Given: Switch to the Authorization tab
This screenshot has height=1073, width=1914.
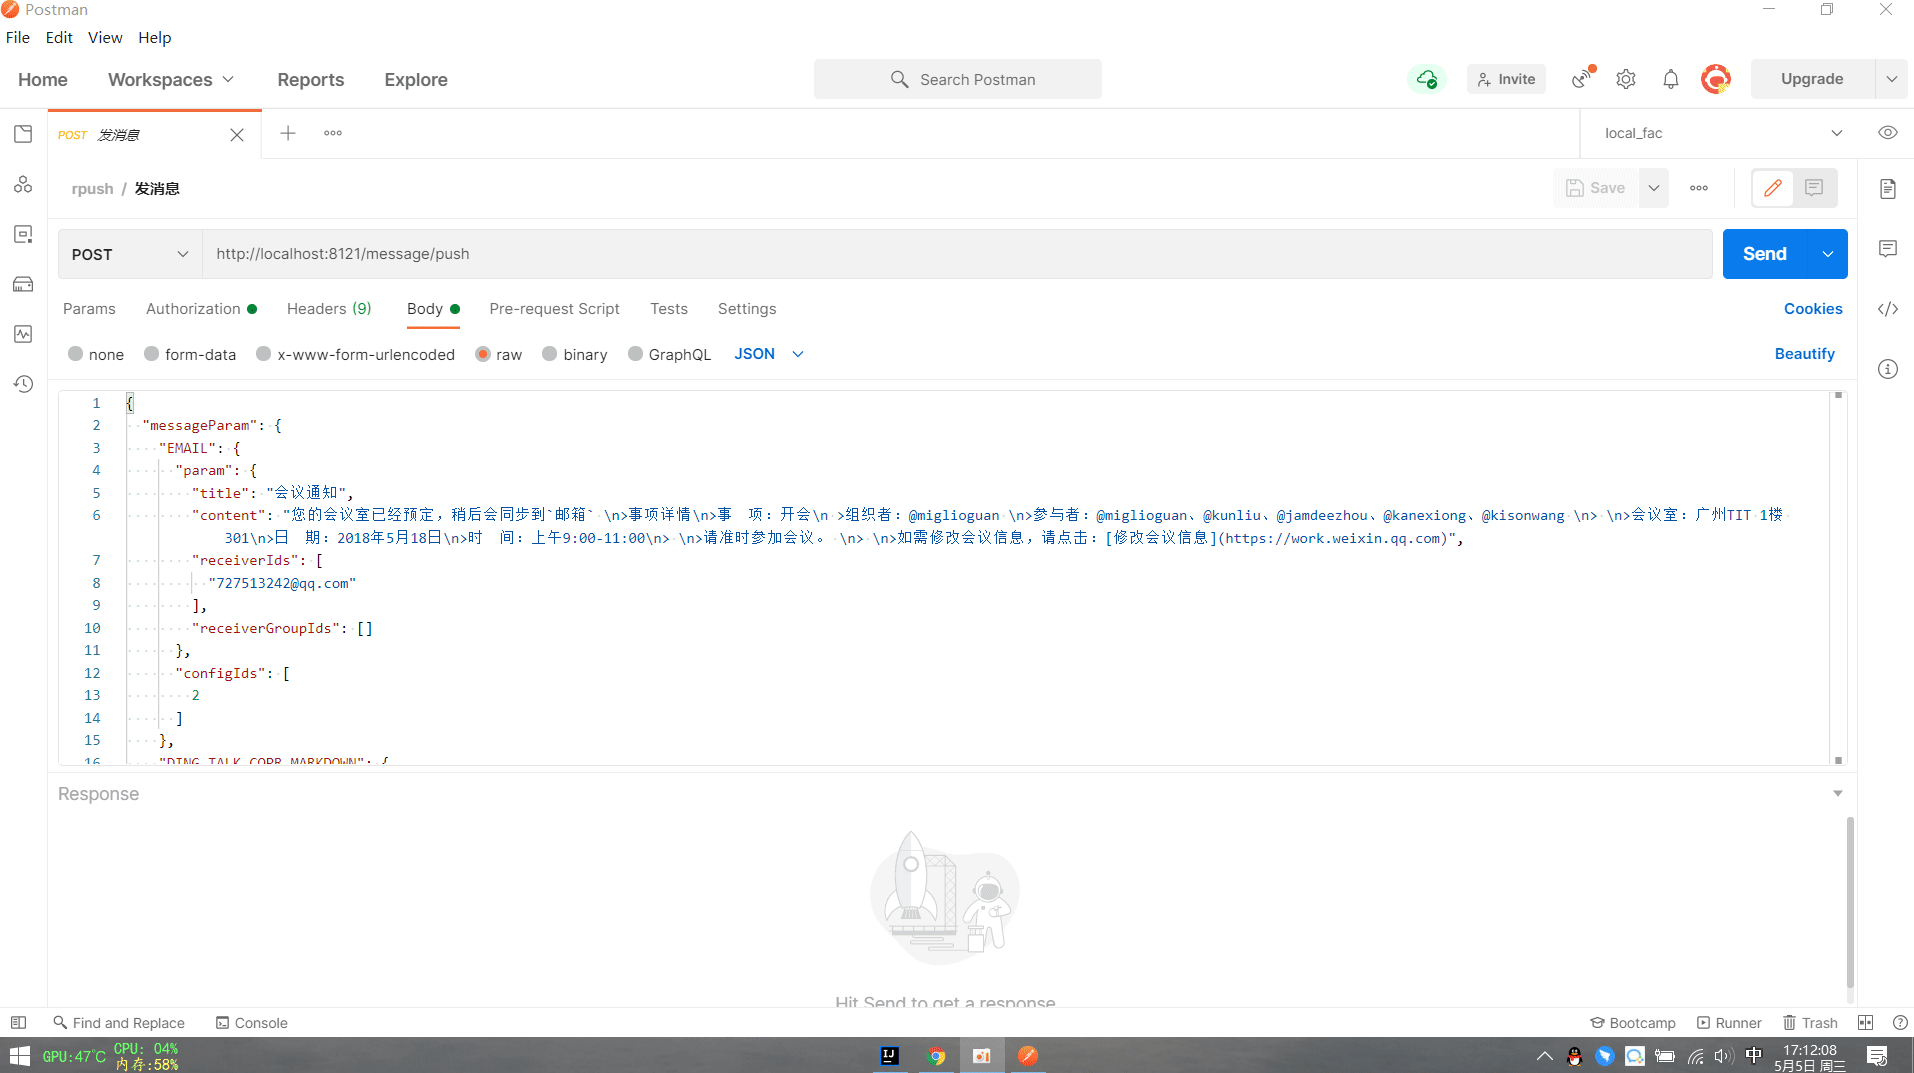Looking at the screenshot, I should tap(201, 309).
